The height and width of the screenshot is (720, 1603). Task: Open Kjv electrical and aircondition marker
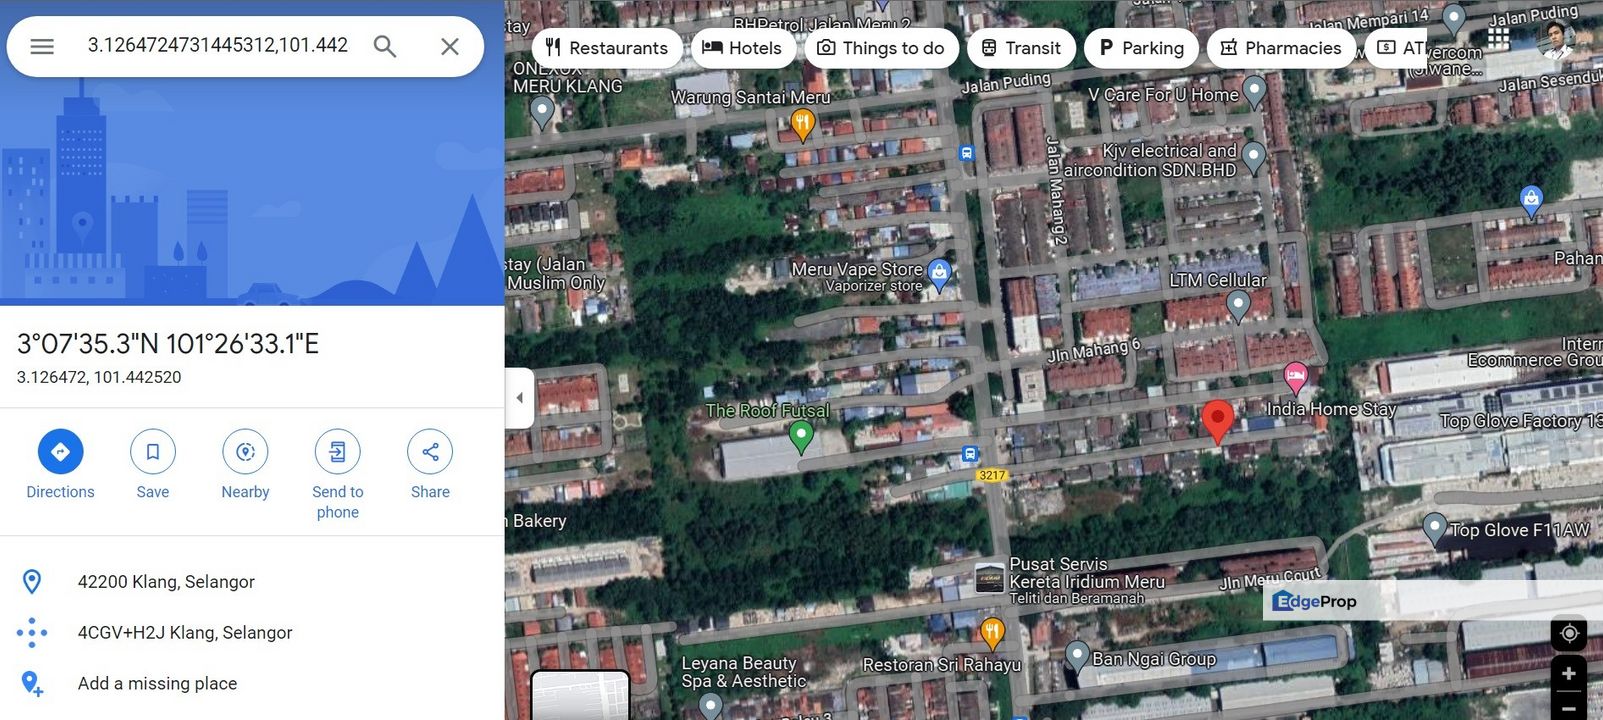[1253, 157]
